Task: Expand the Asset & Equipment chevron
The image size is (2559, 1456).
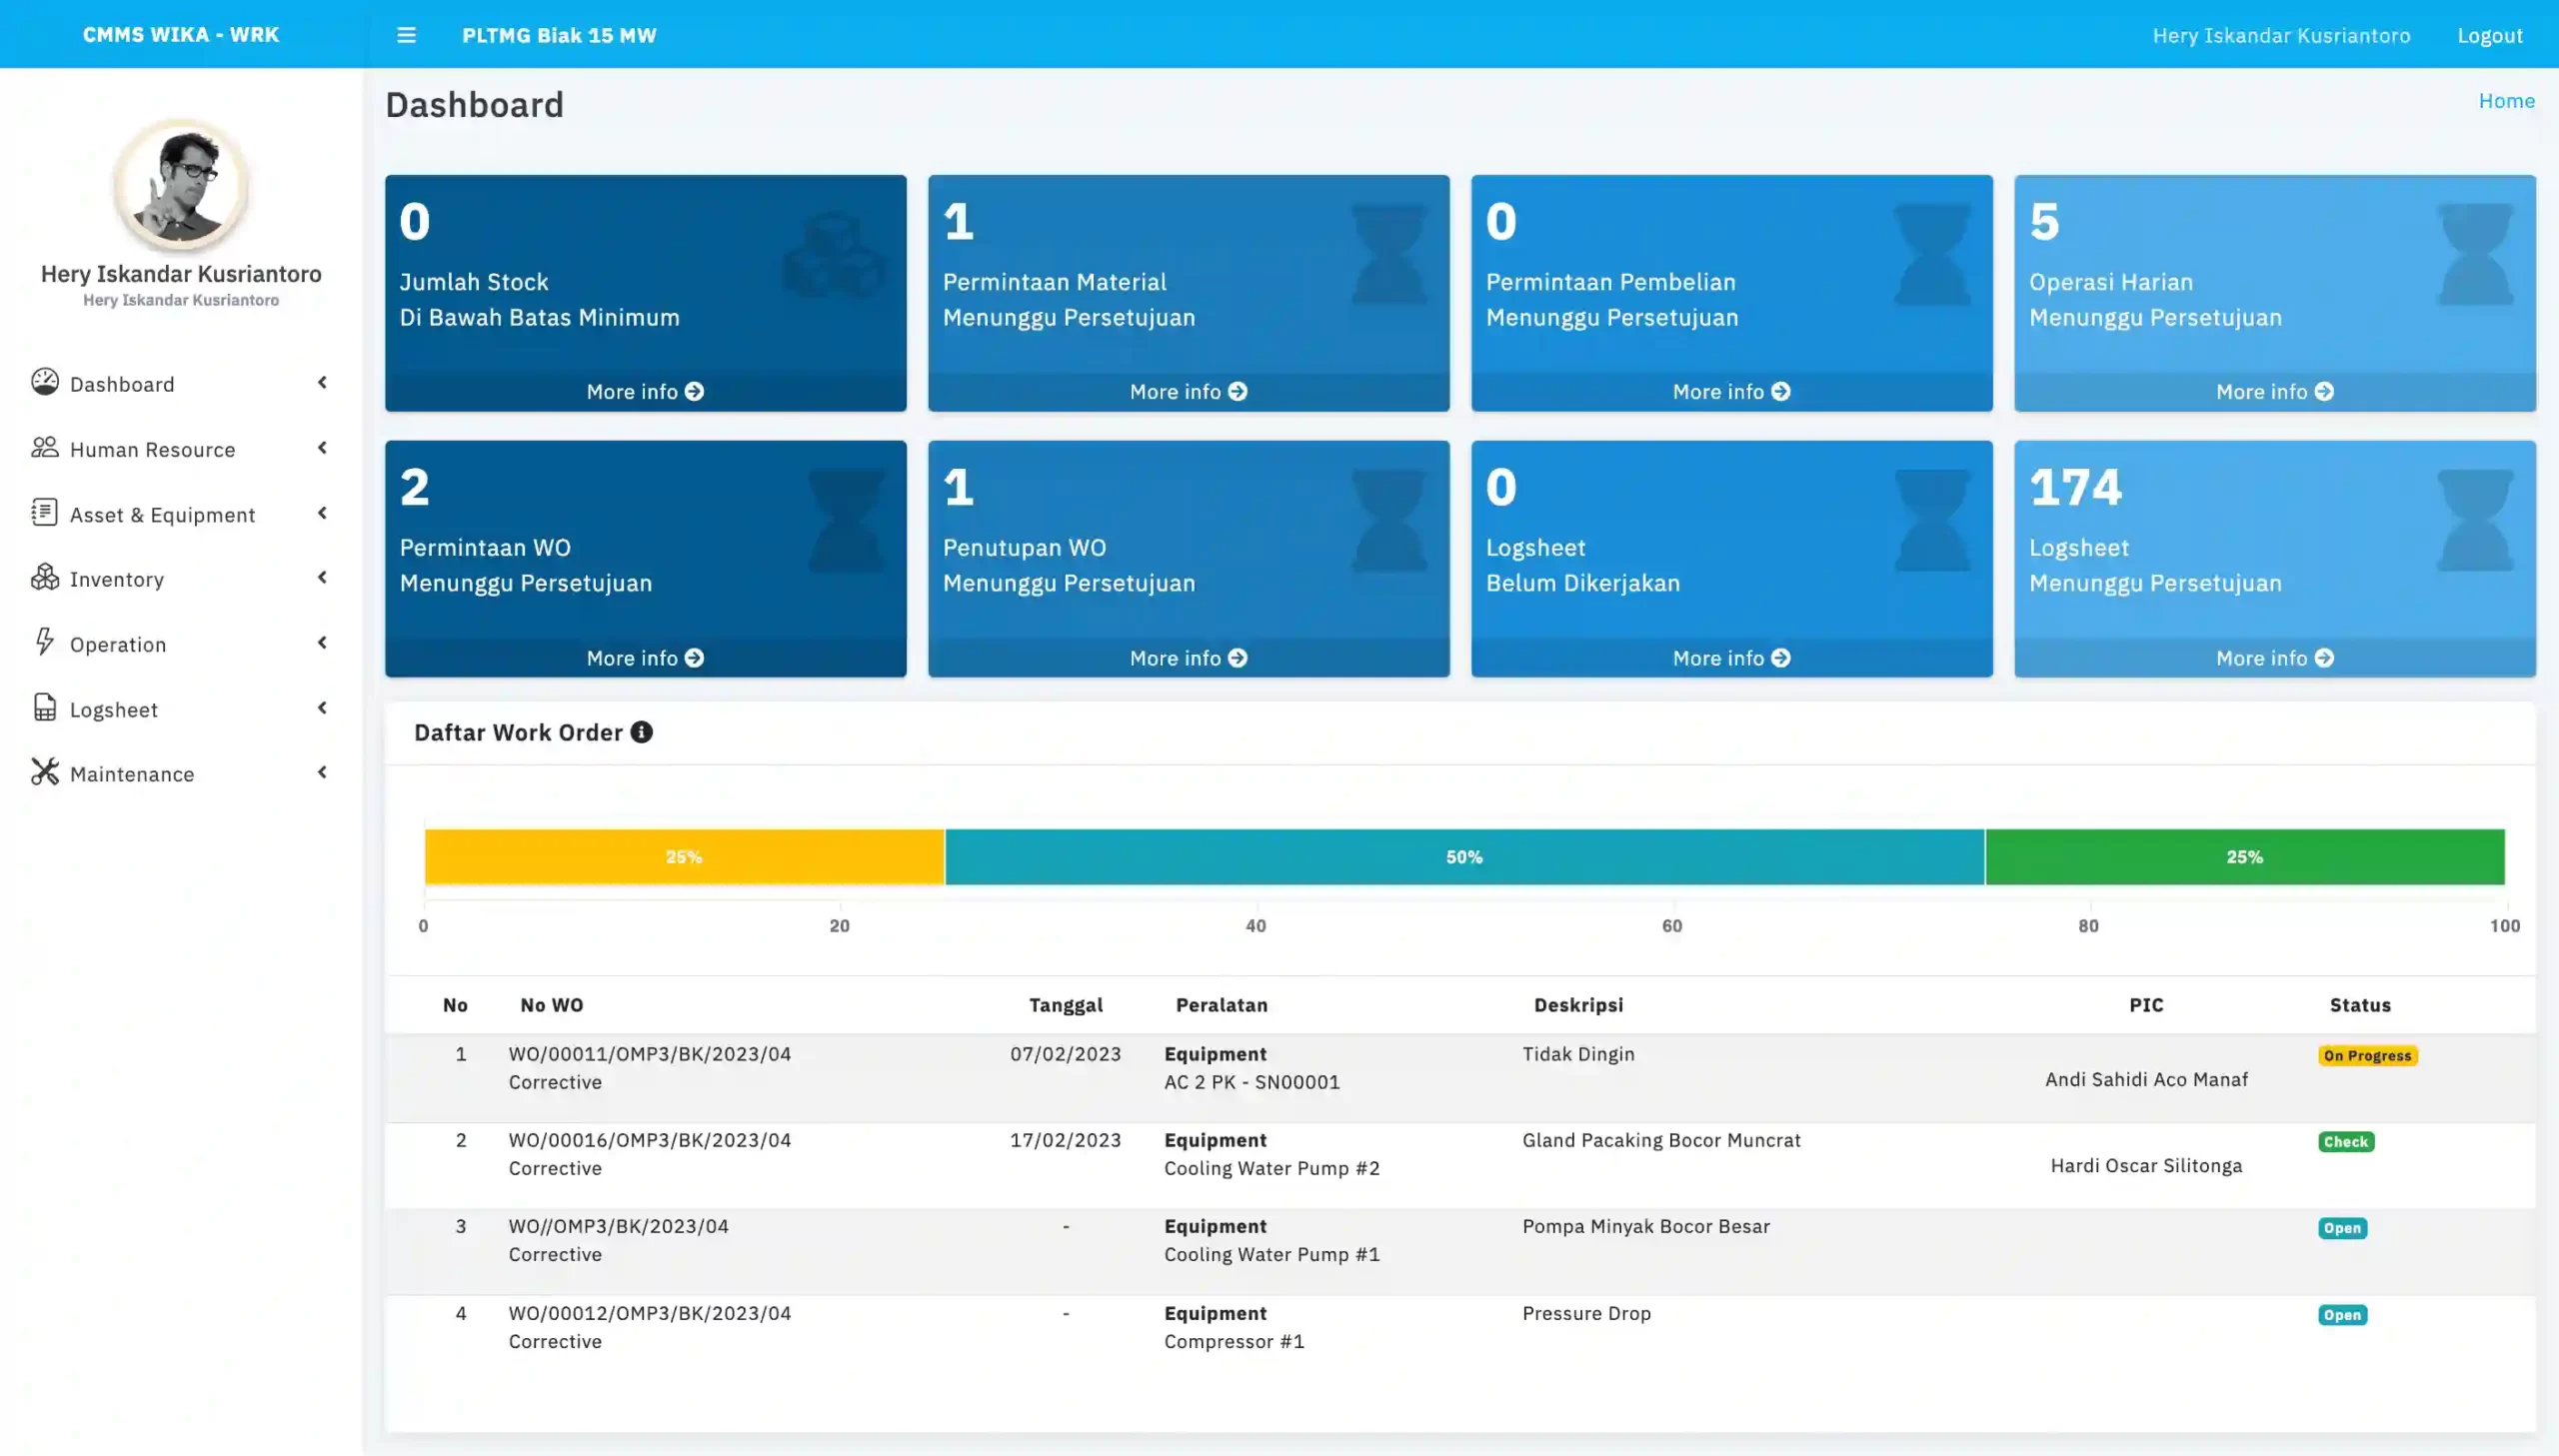Action: (322, 513)
